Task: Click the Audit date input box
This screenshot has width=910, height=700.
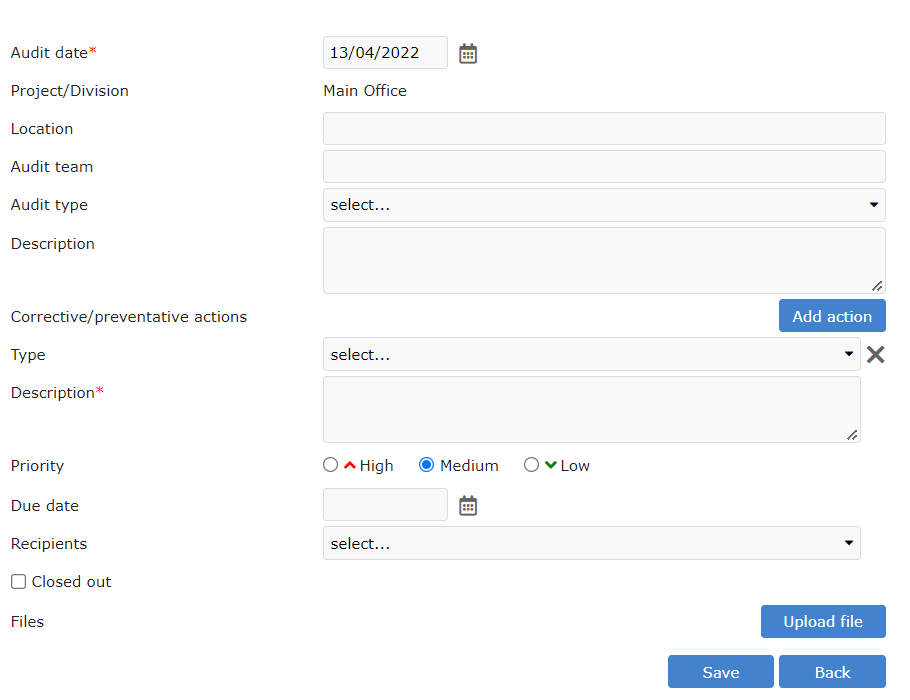Action: pyautogui.click(x=385, y=53)
